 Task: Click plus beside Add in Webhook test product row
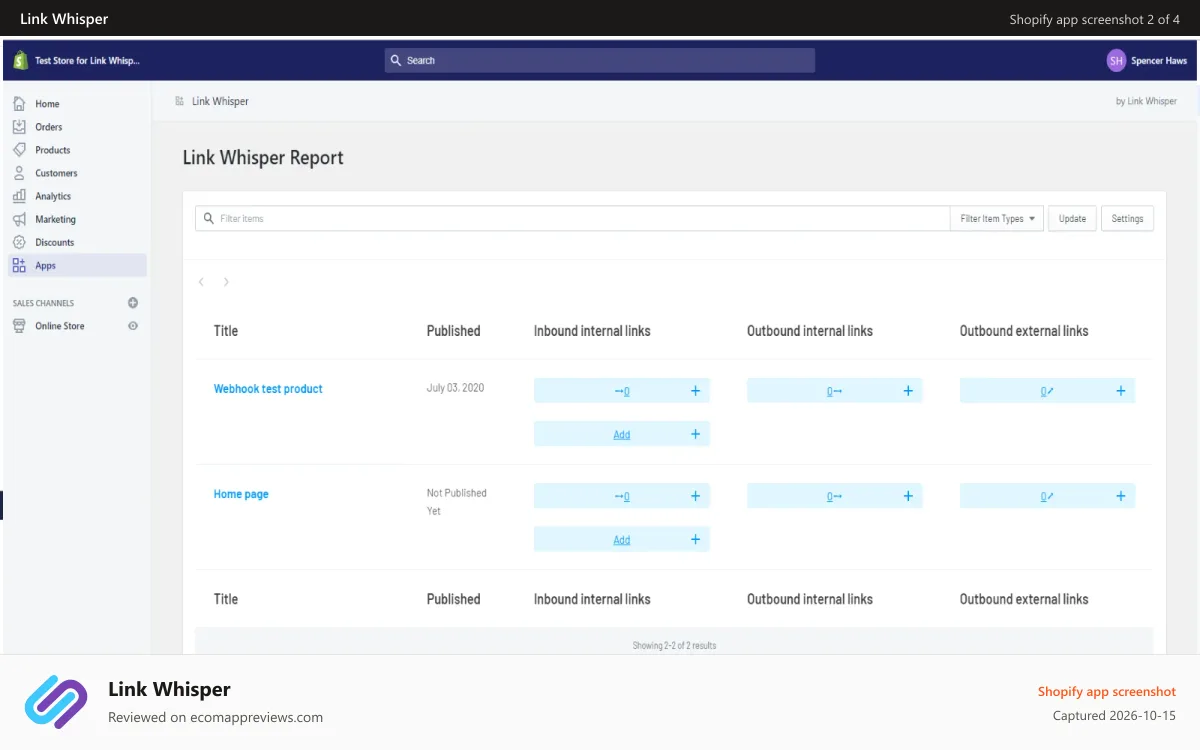696,434
